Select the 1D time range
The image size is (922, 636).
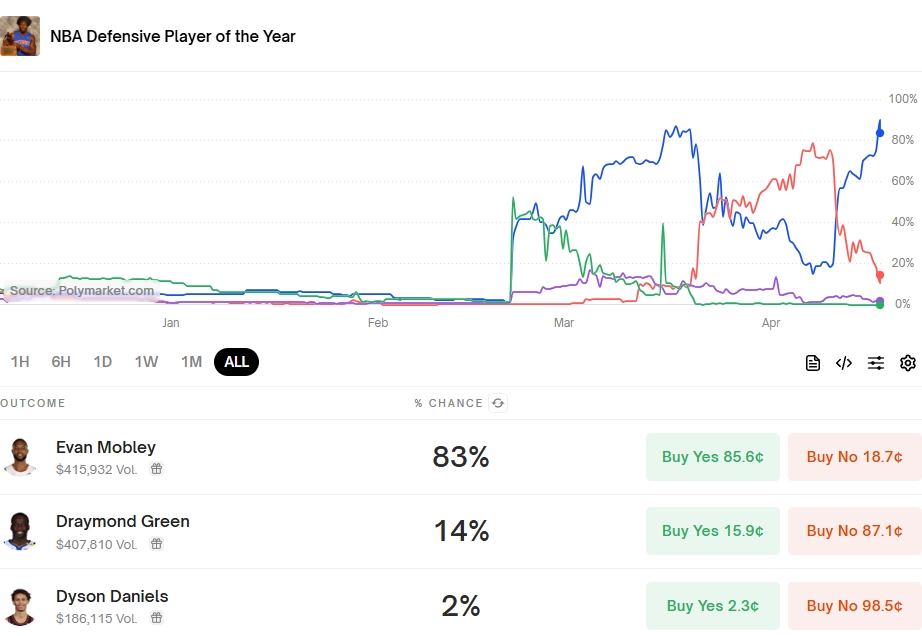click(x=103, y=362)
